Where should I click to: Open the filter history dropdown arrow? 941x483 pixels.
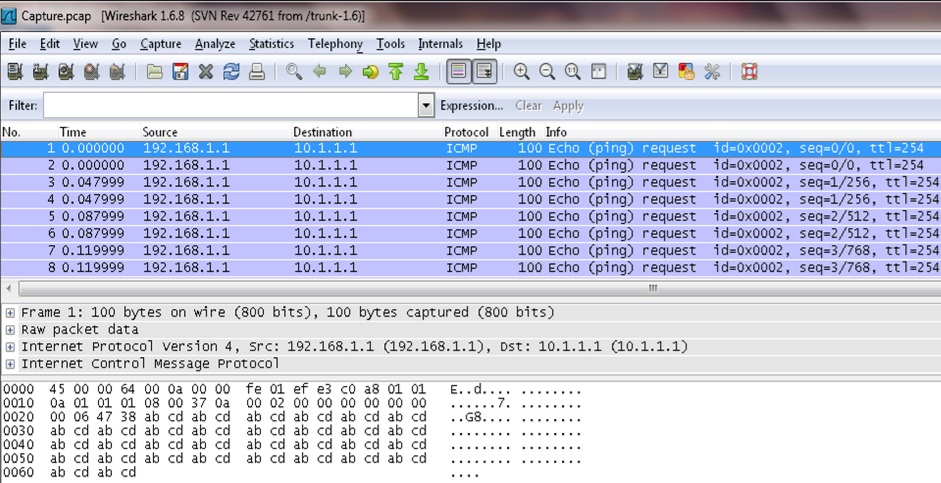click(x=425, y=106)
